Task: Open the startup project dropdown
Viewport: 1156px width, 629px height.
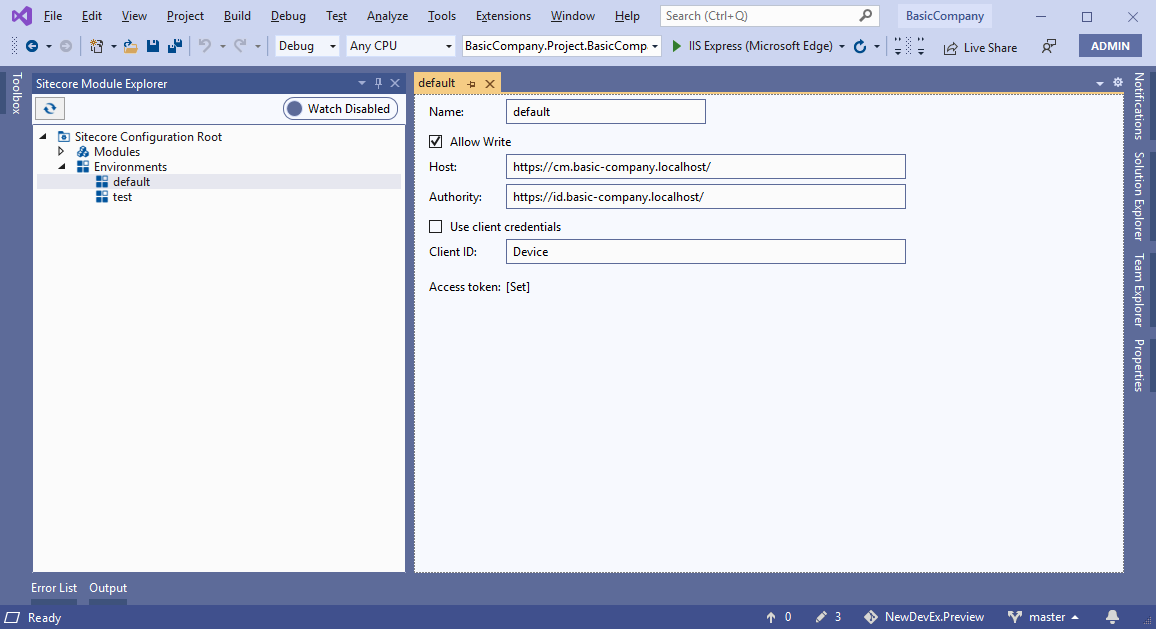Action: pos(561,46)
